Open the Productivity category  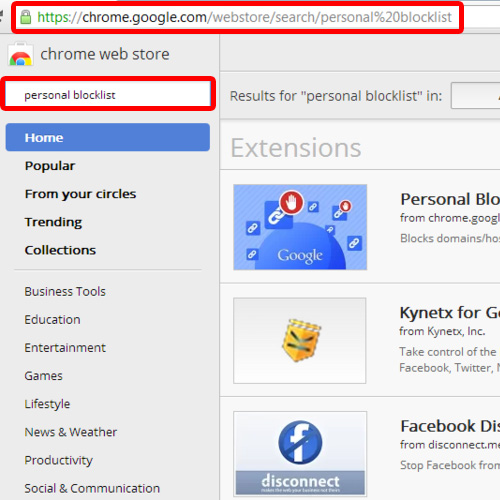click(58, 460)
